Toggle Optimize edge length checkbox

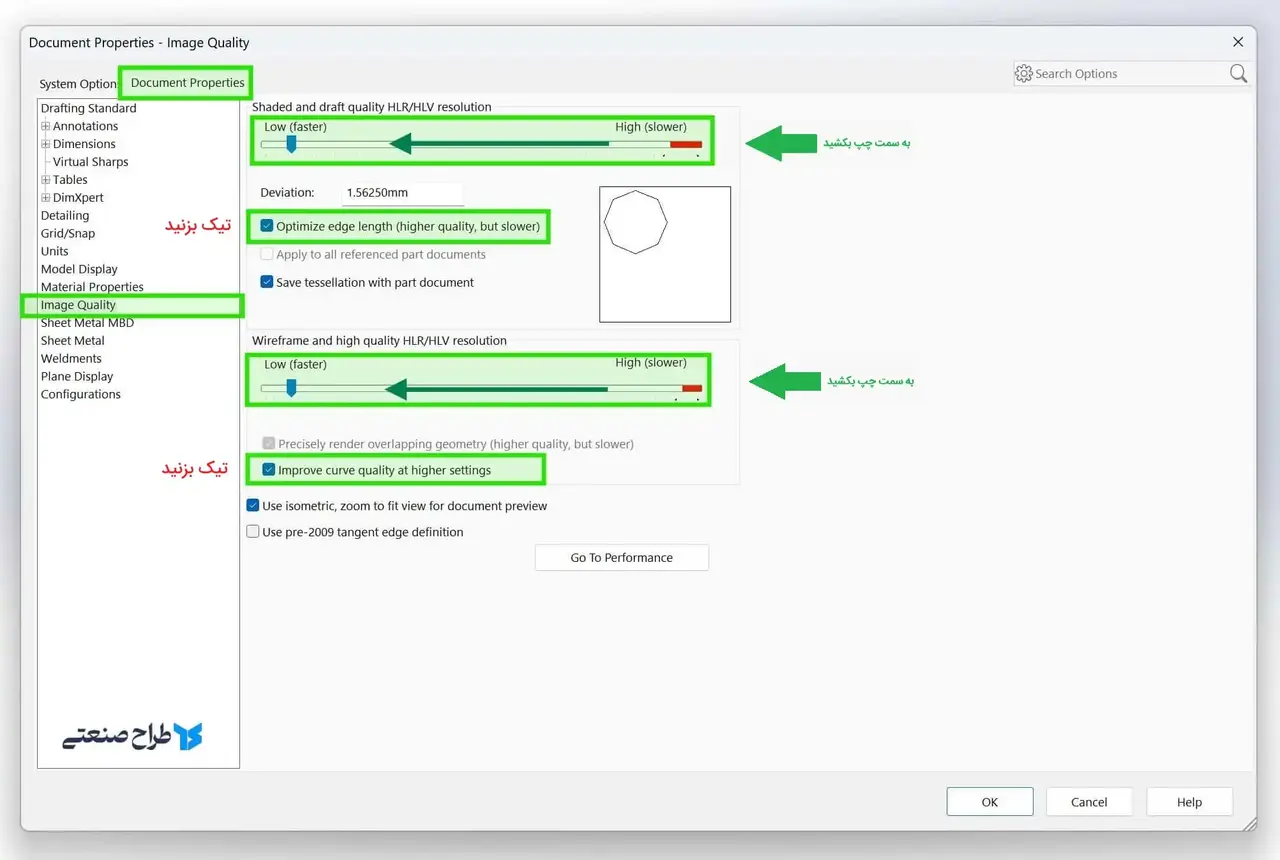(267, 227)
